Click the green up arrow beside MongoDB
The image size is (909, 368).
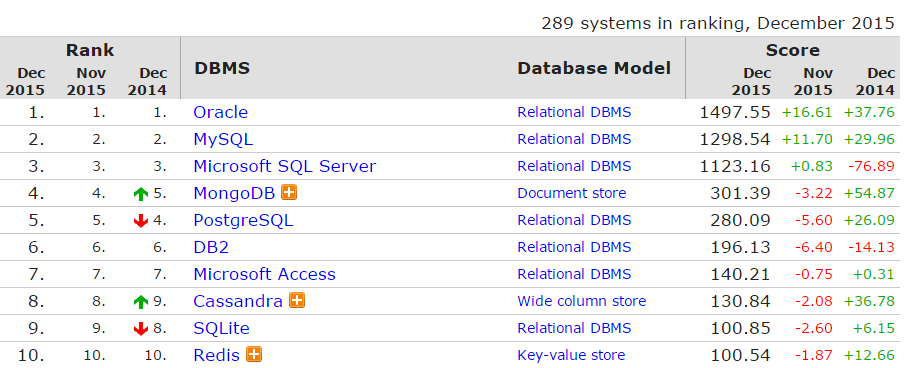141,194
